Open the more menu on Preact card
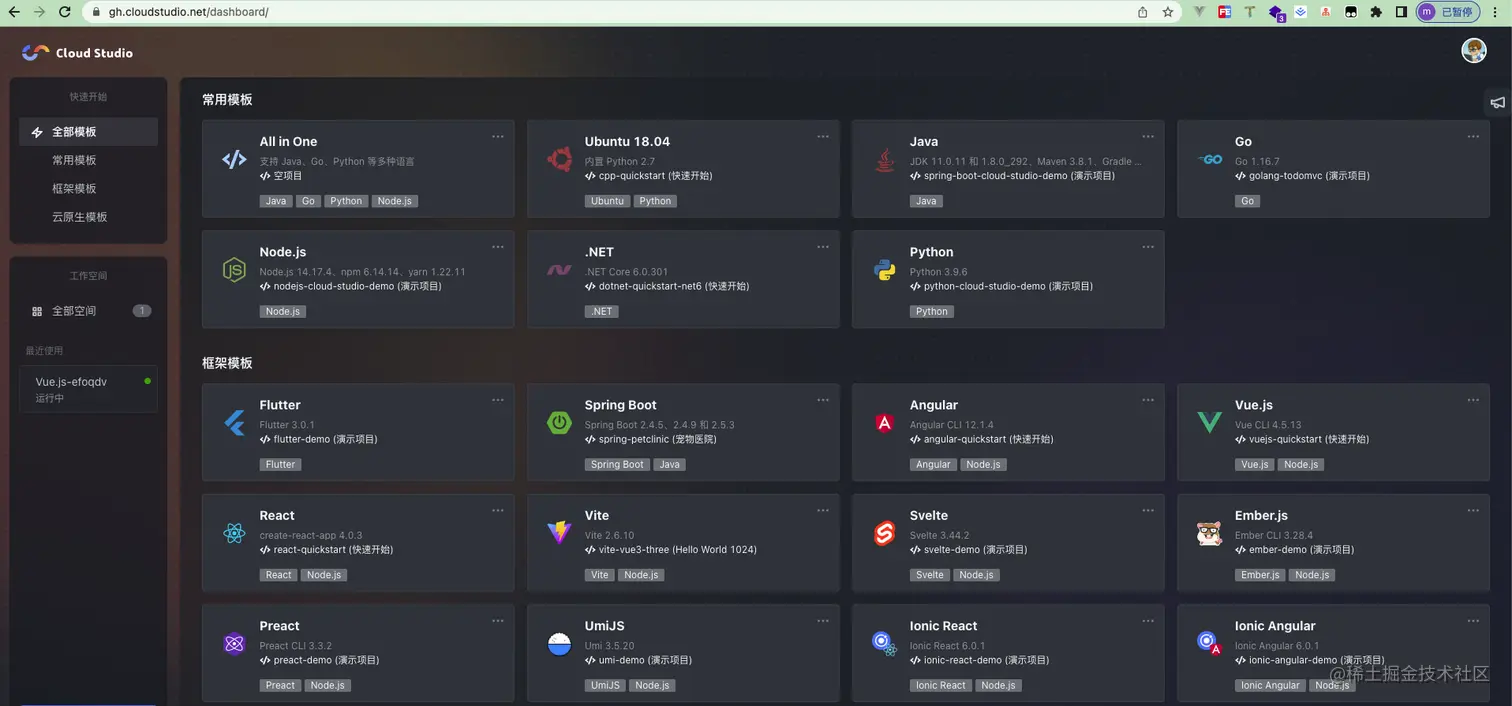 498,621
